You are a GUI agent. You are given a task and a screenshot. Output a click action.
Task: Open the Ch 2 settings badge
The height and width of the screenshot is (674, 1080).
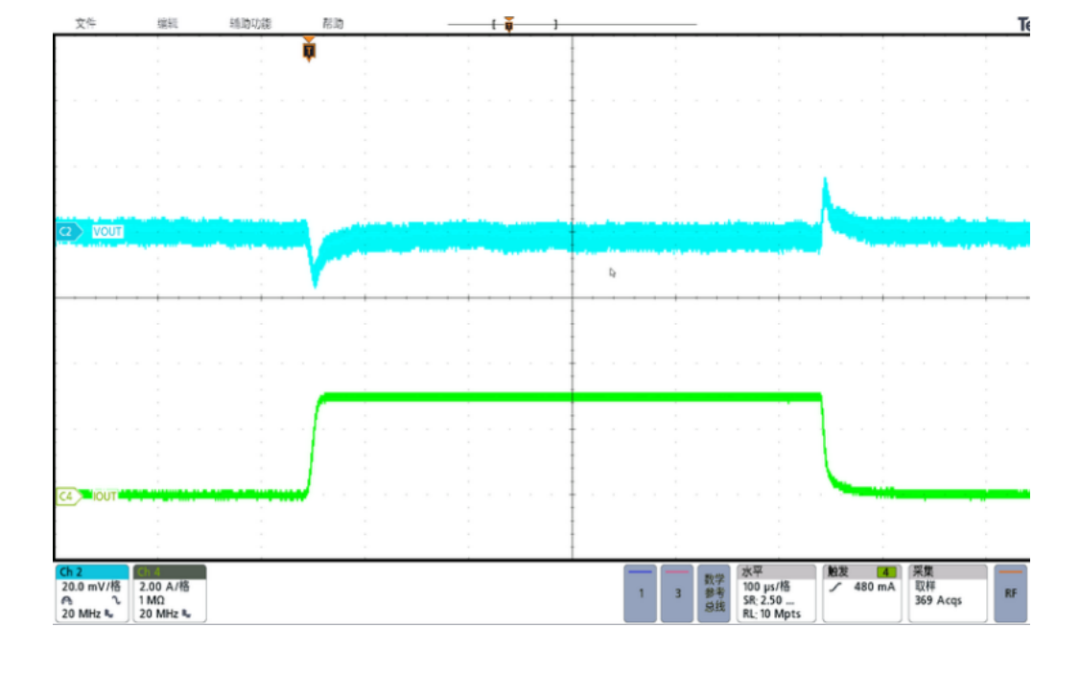(92, 593)
